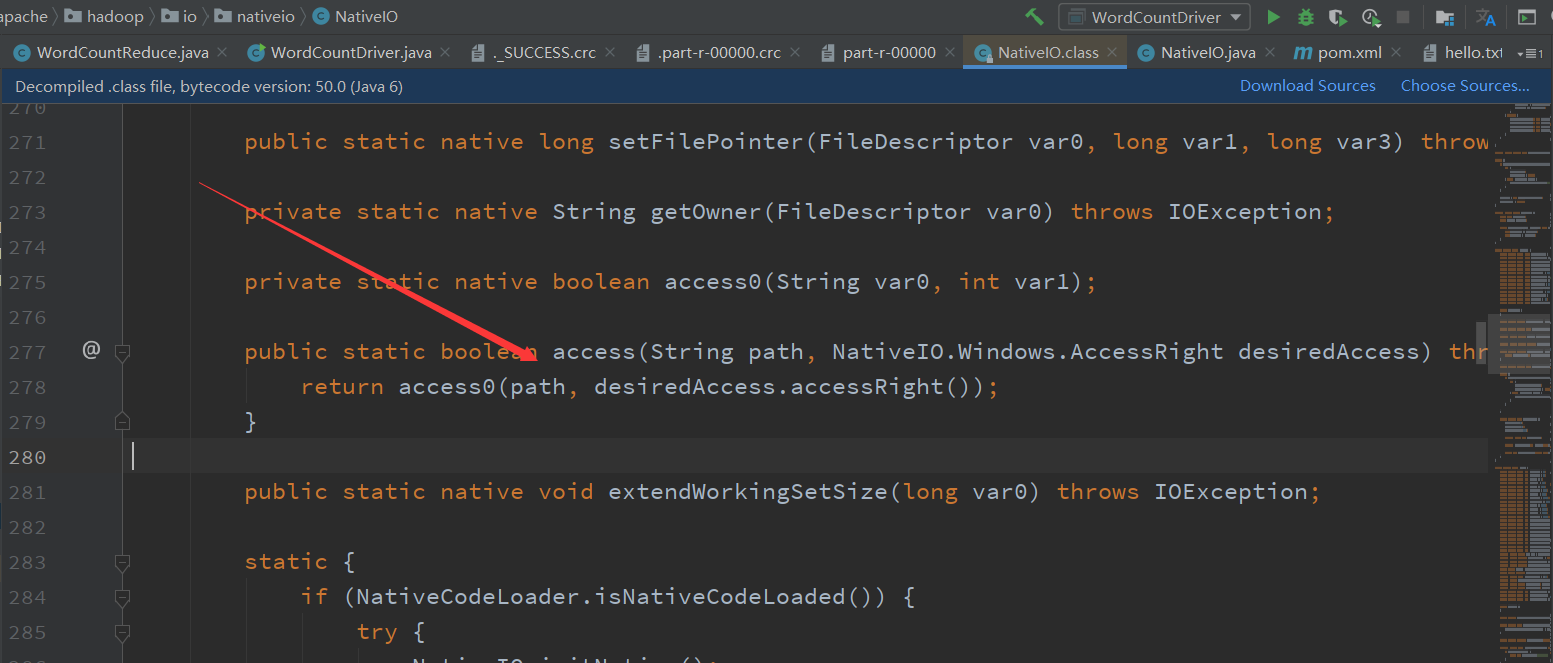This screenshot has width=1553, height=663.
Task: Click Choose Sources button
Action: [x=1464, y=85]
